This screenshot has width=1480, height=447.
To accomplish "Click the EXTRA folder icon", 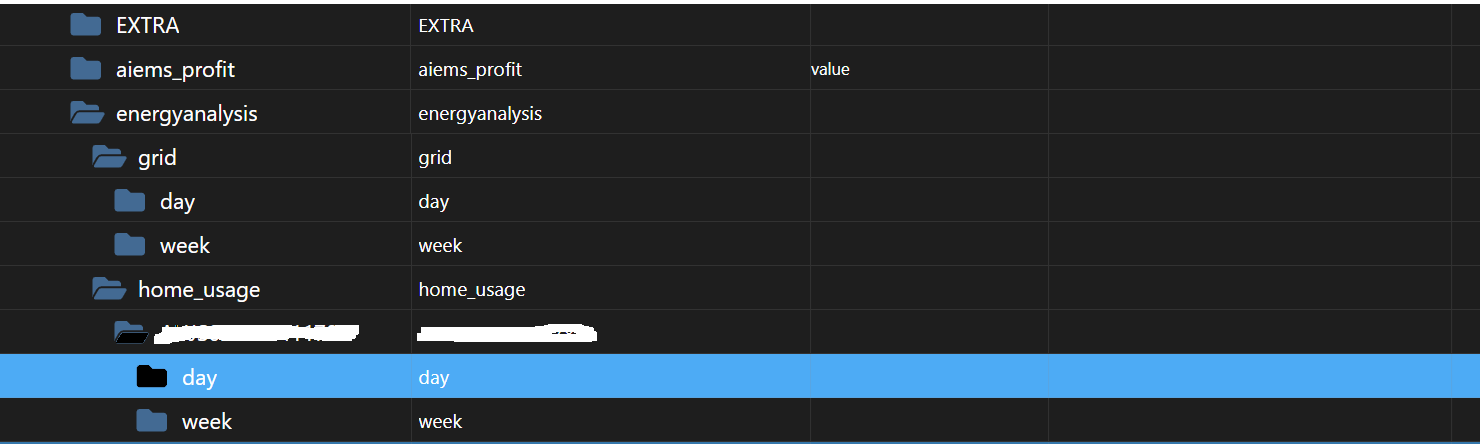I will click(x=86, y=25).
